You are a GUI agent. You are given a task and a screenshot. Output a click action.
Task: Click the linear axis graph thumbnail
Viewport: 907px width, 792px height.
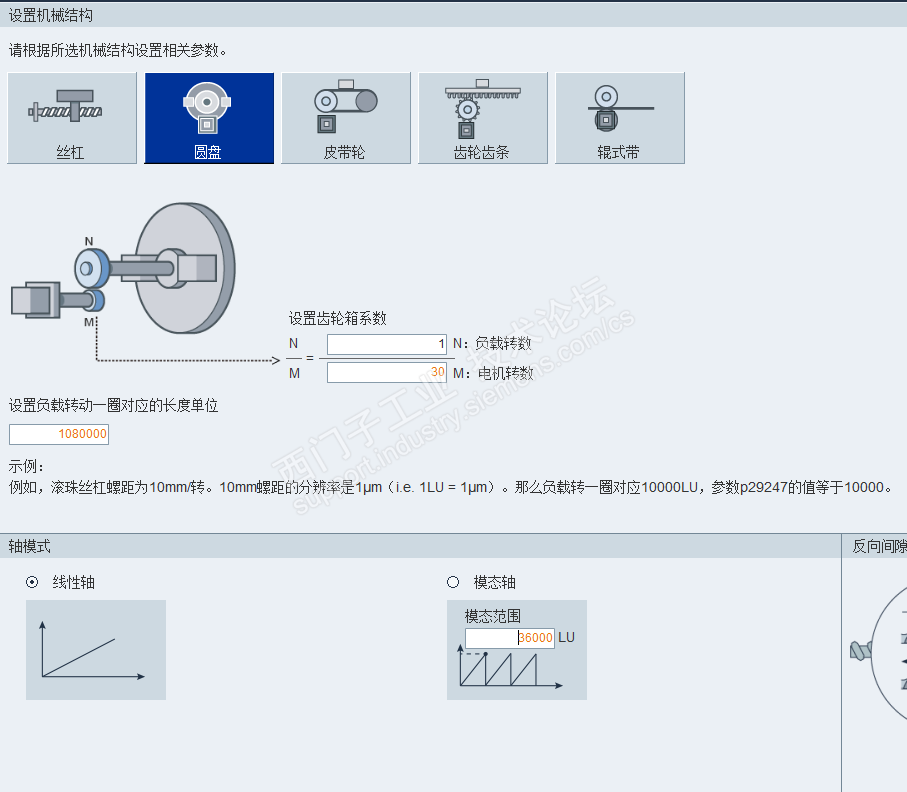tap(96, 650)
